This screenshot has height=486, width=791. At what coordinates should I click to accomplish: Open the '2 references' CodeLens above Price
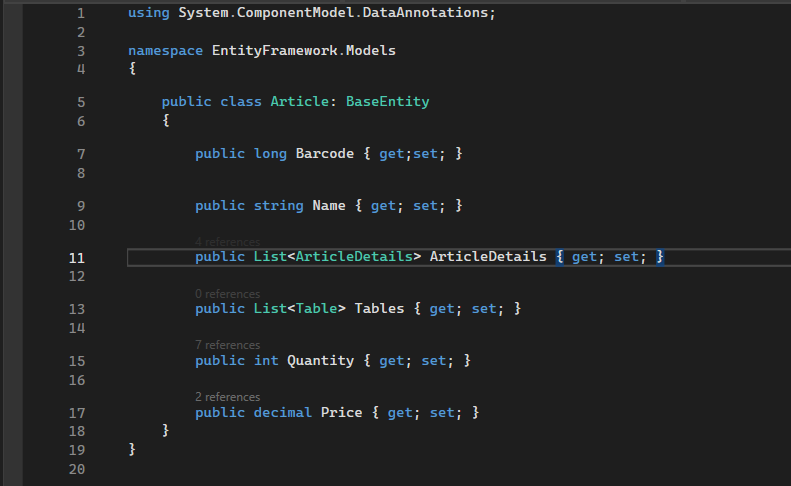click(228, 397)
